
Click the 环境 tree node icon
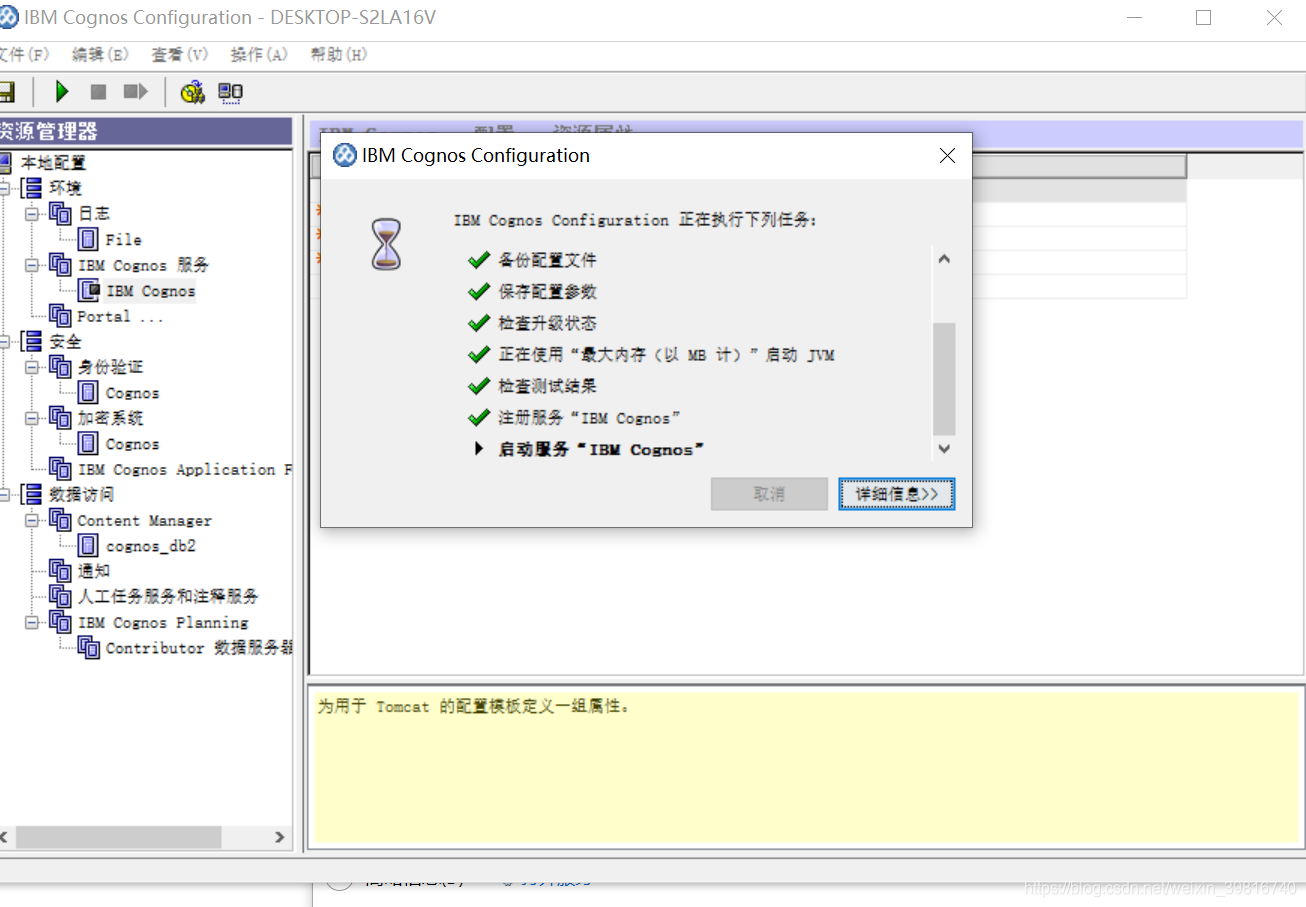[32, 188]
